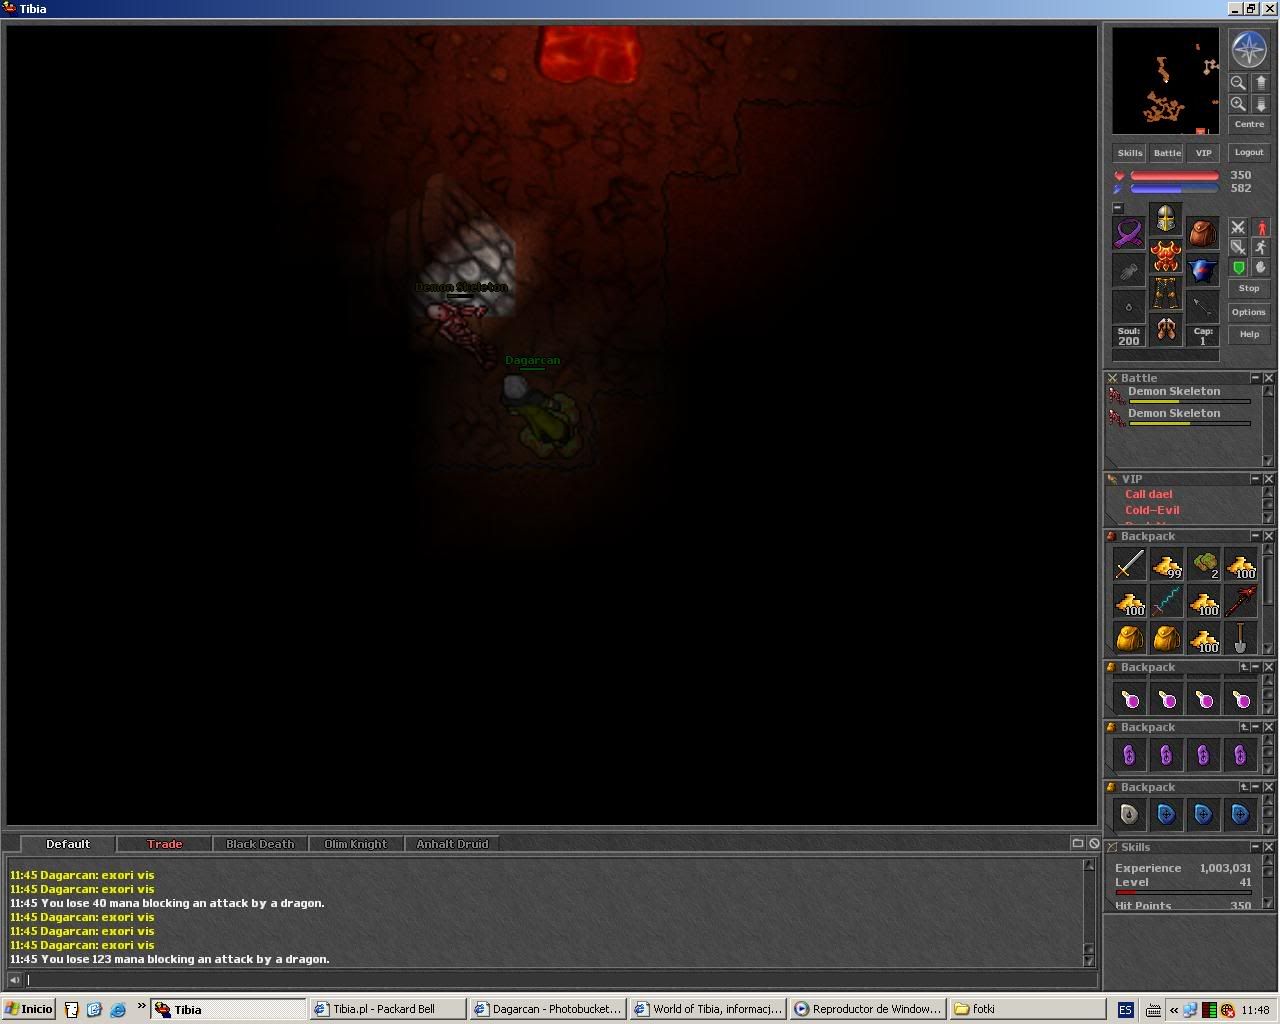Select the purple amulet in the necklace slot

tap(1129, 234)
